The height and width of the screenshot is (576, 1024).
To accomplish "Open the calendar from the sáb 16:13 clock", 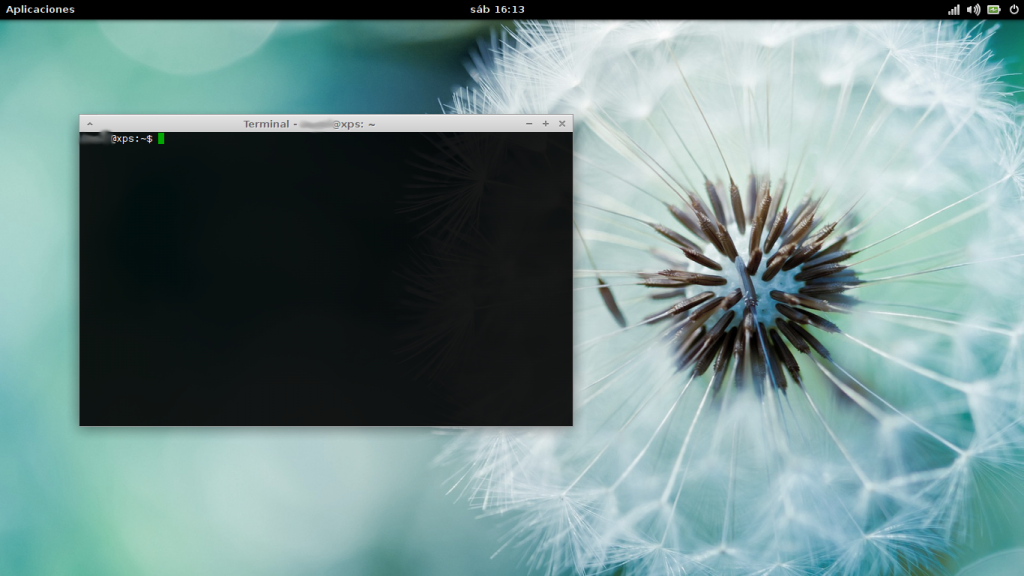I will point(497,9).
